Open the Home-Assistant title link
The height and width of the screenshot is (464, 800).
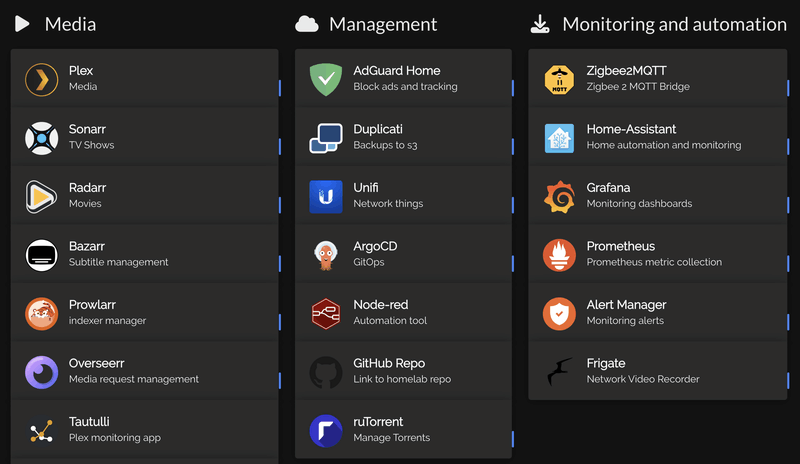coord(631,129)
